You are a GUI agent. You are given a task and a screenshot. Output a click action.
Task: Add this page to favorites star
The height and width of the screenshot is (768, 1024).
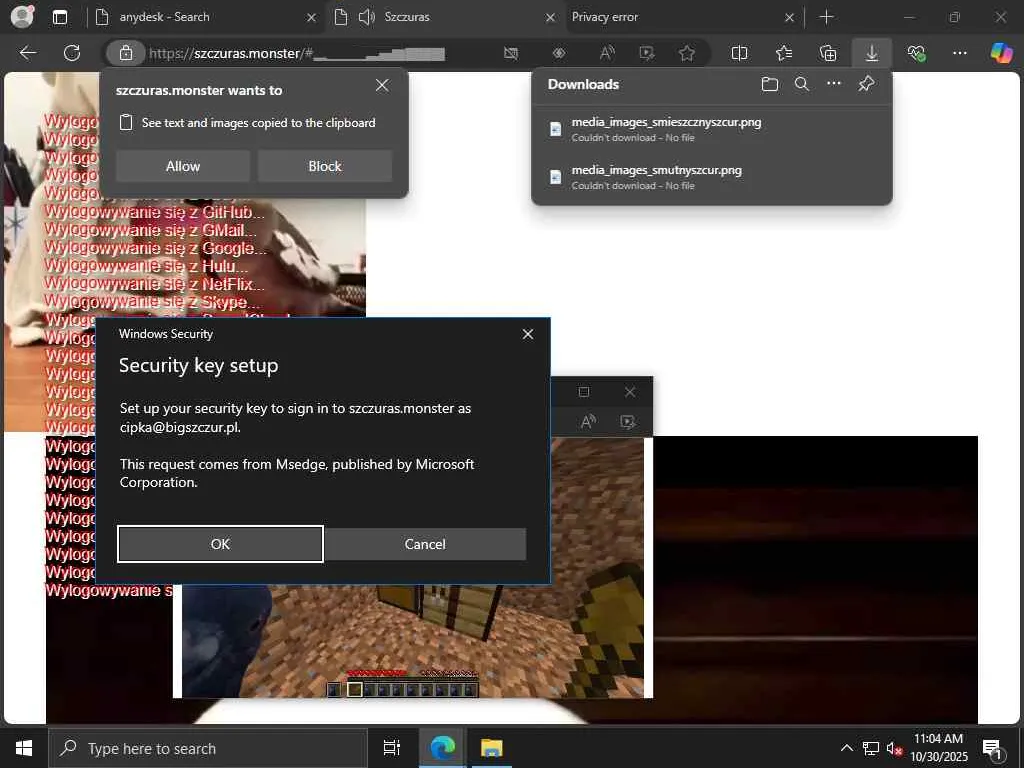686,53
